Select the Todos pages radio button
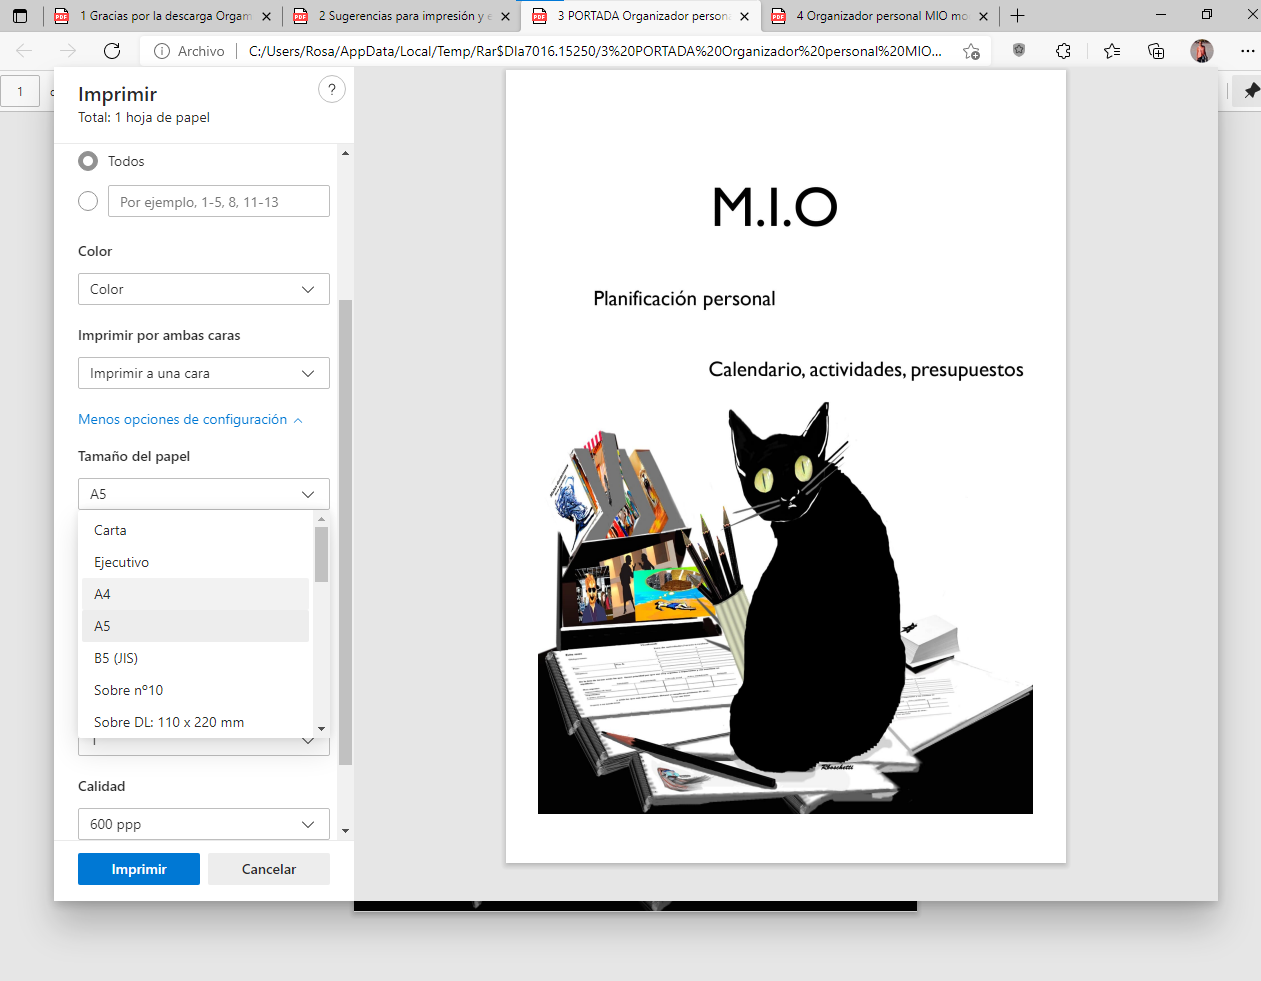This screenshot has height=981, width=1261. pyautogui.click(x=88, y=161)
